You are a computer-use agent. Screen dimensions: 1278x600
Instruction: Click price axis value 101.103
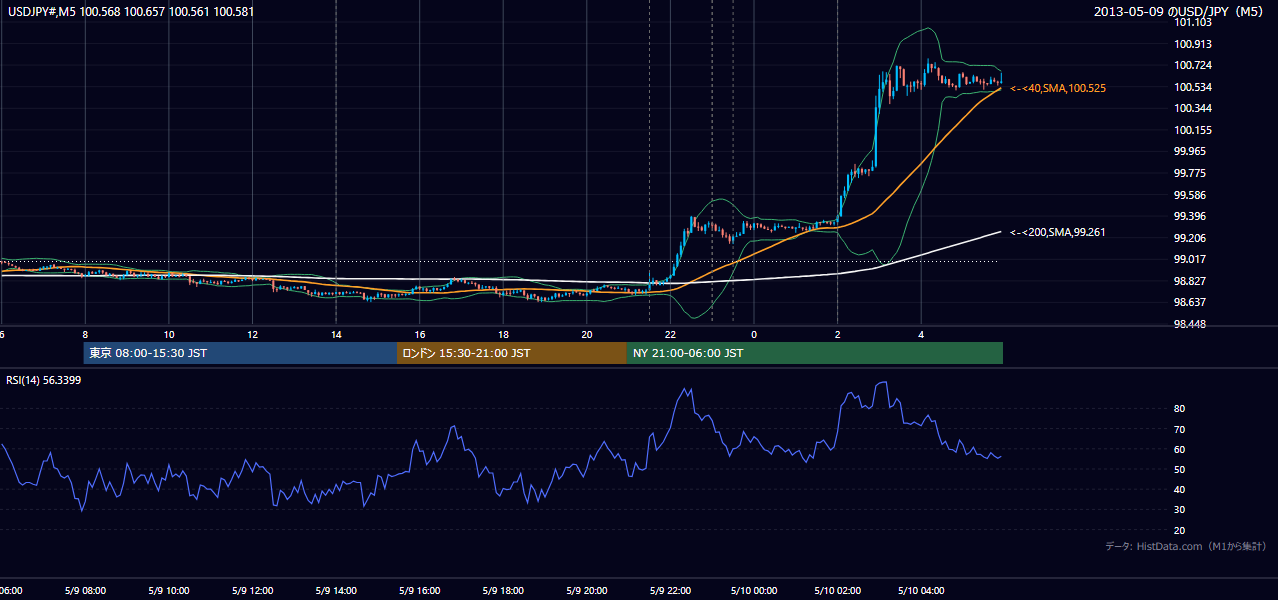(1192, 22)
